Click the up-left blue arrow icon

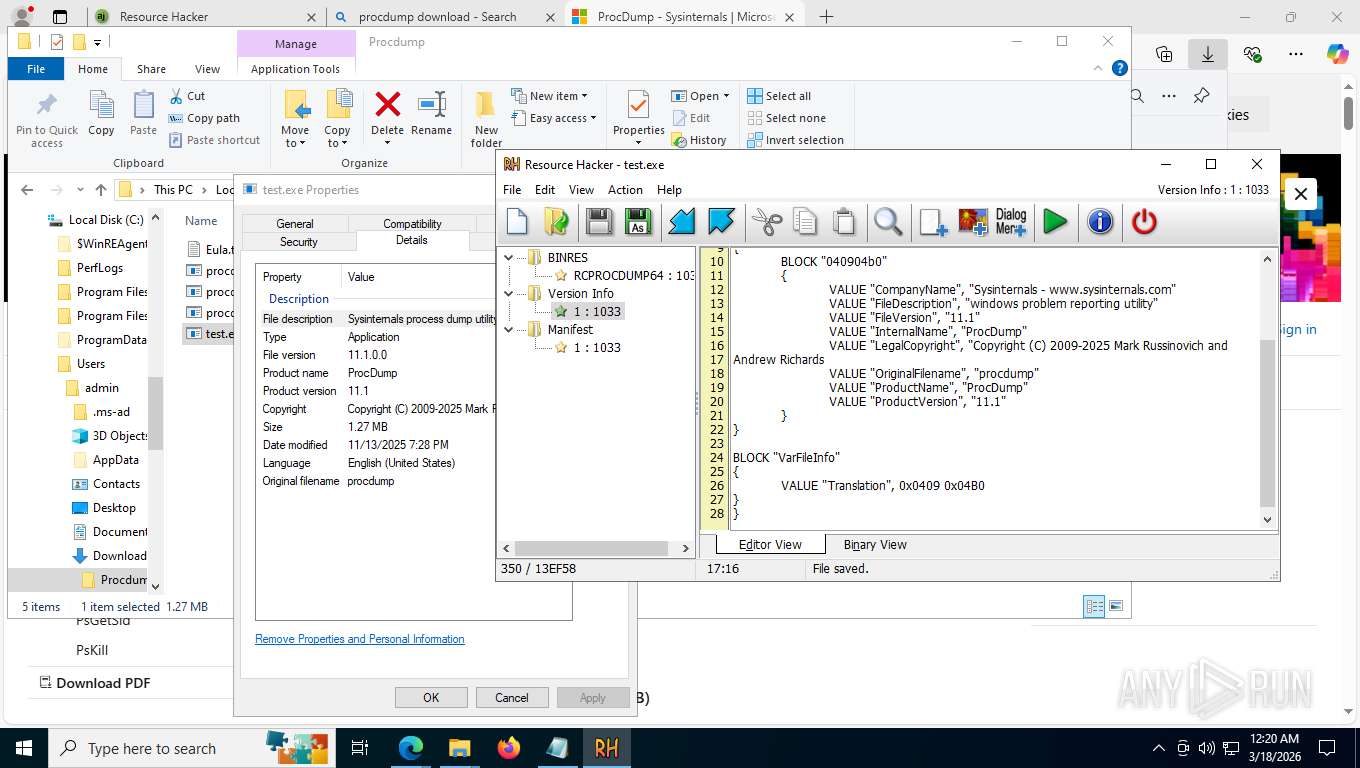pyautogui.click(x=721, y=222)
